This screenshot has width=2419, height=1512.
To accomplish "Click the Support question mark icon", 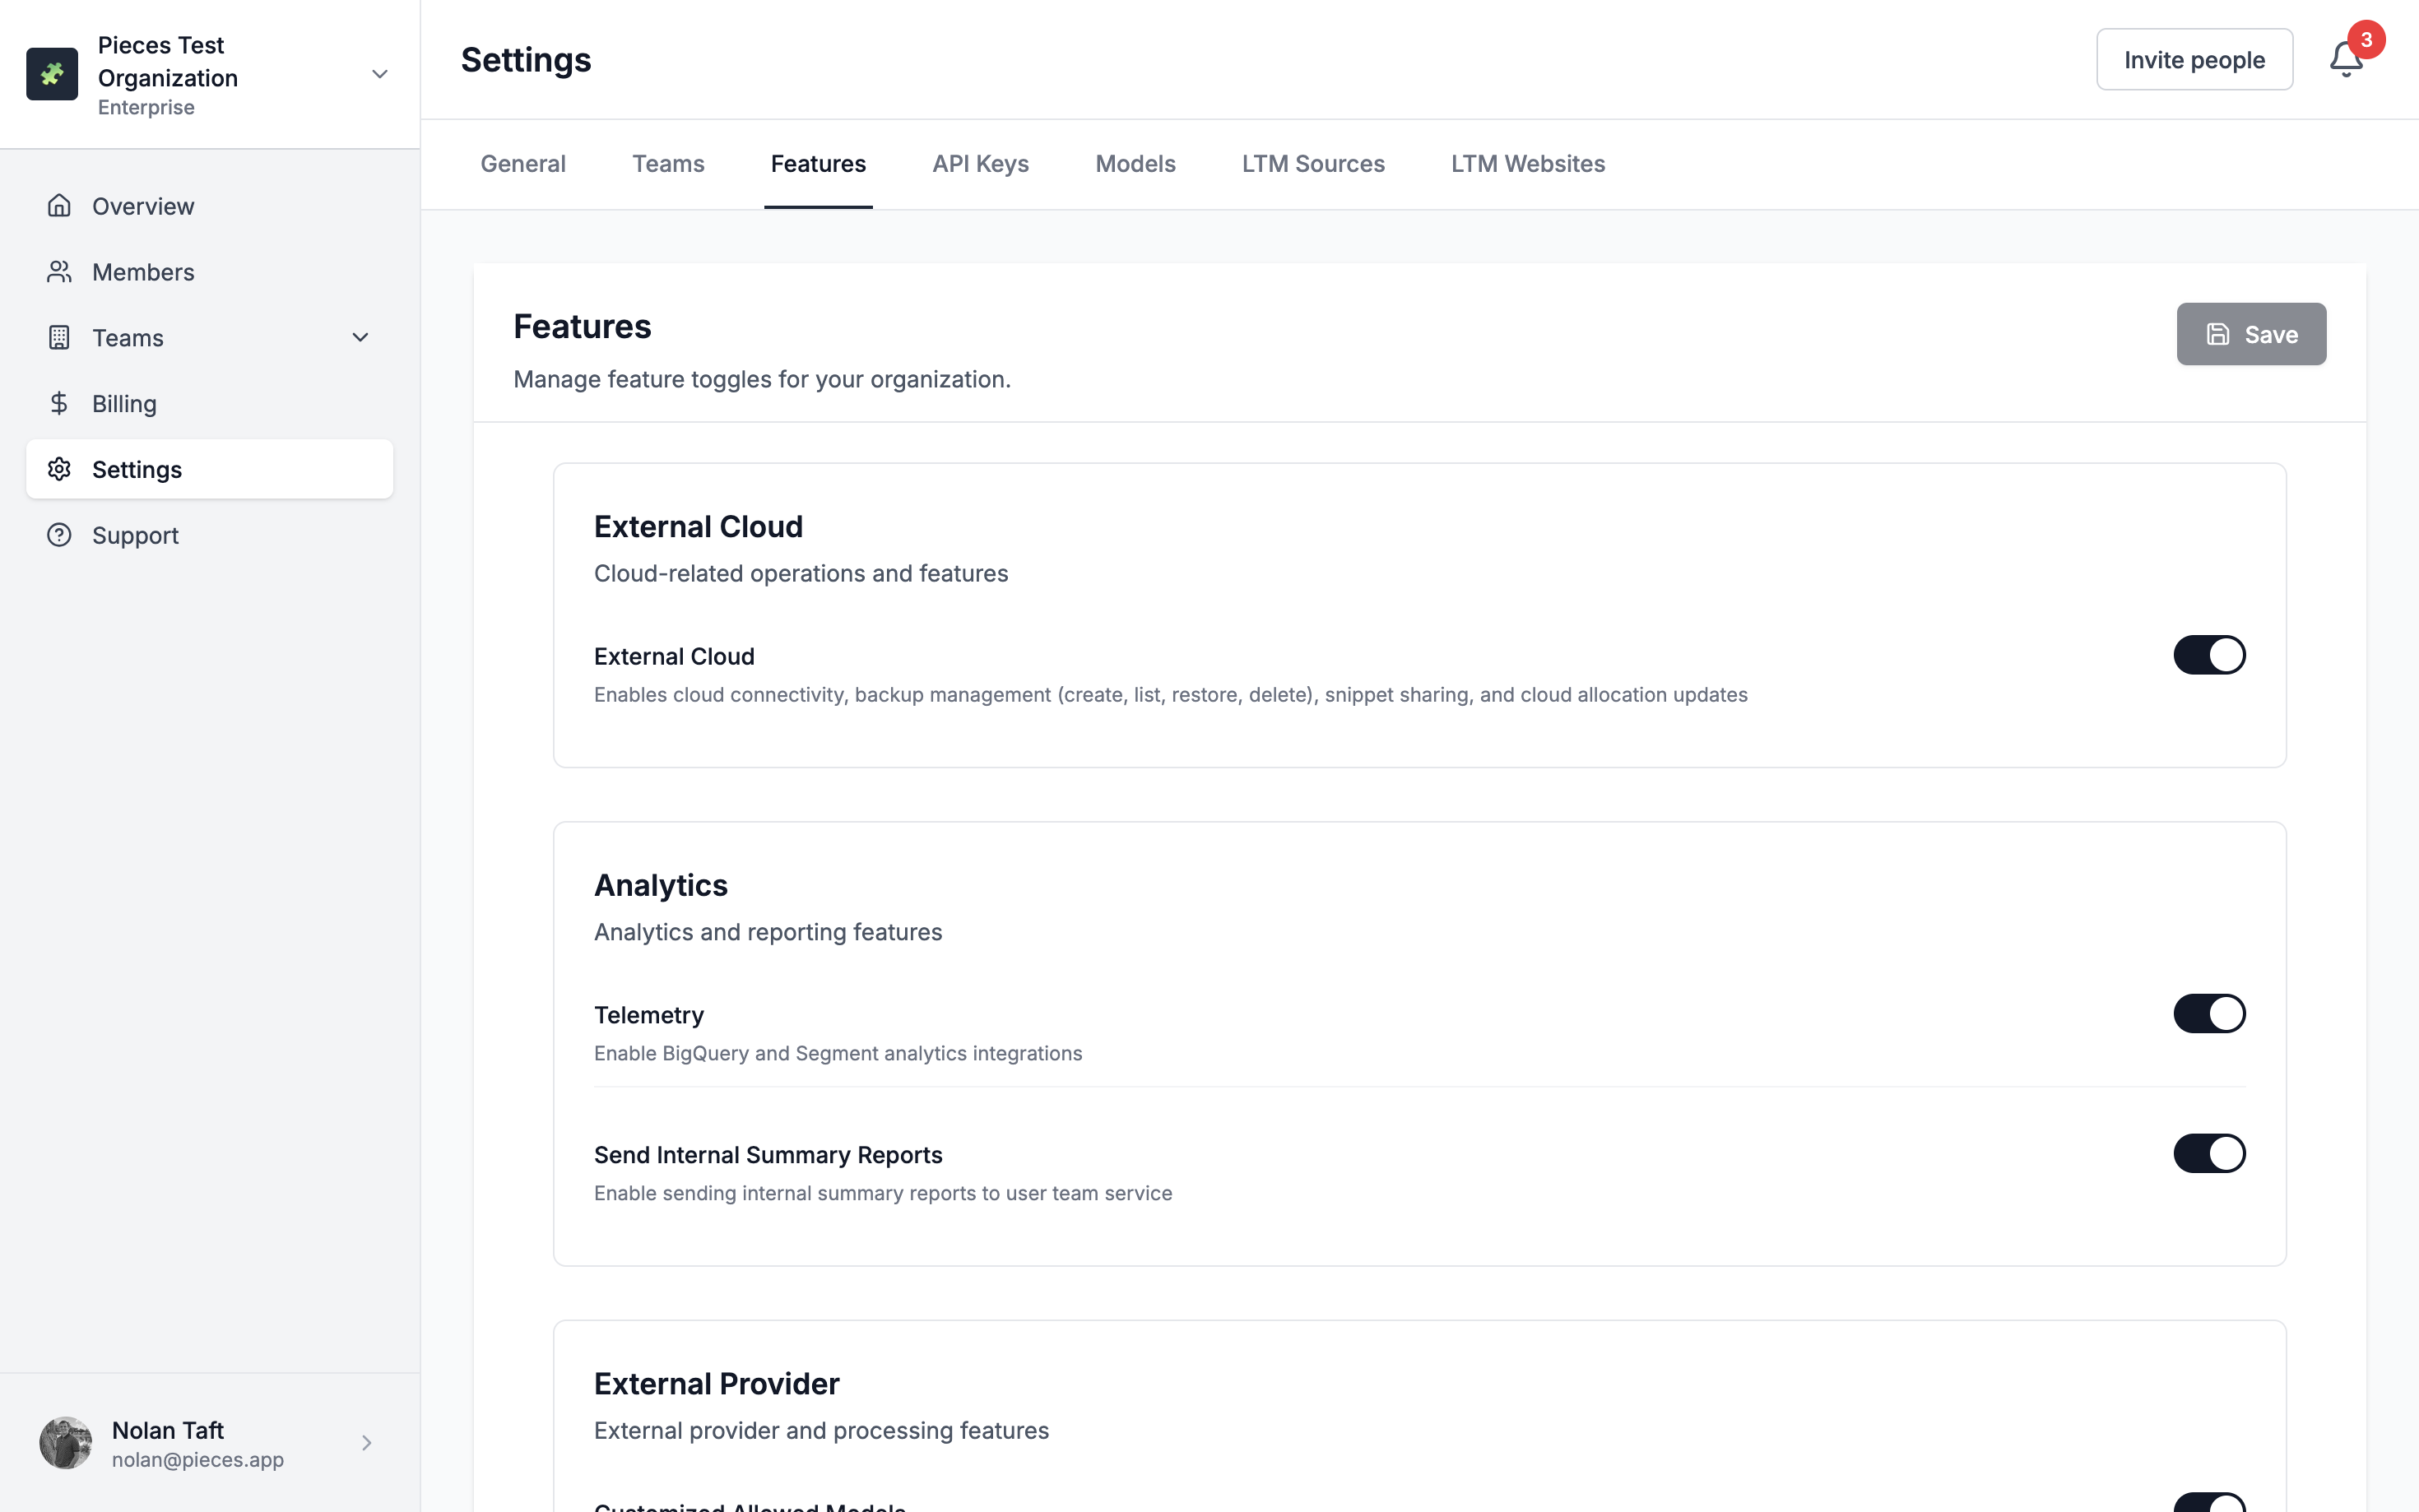I will [59, 535].
